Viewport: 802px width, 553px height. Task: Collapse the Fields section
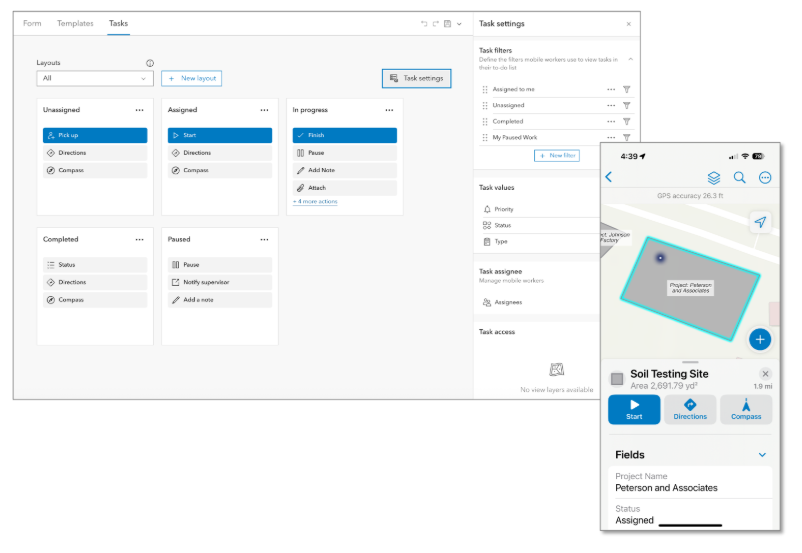[x=762, y=455]
